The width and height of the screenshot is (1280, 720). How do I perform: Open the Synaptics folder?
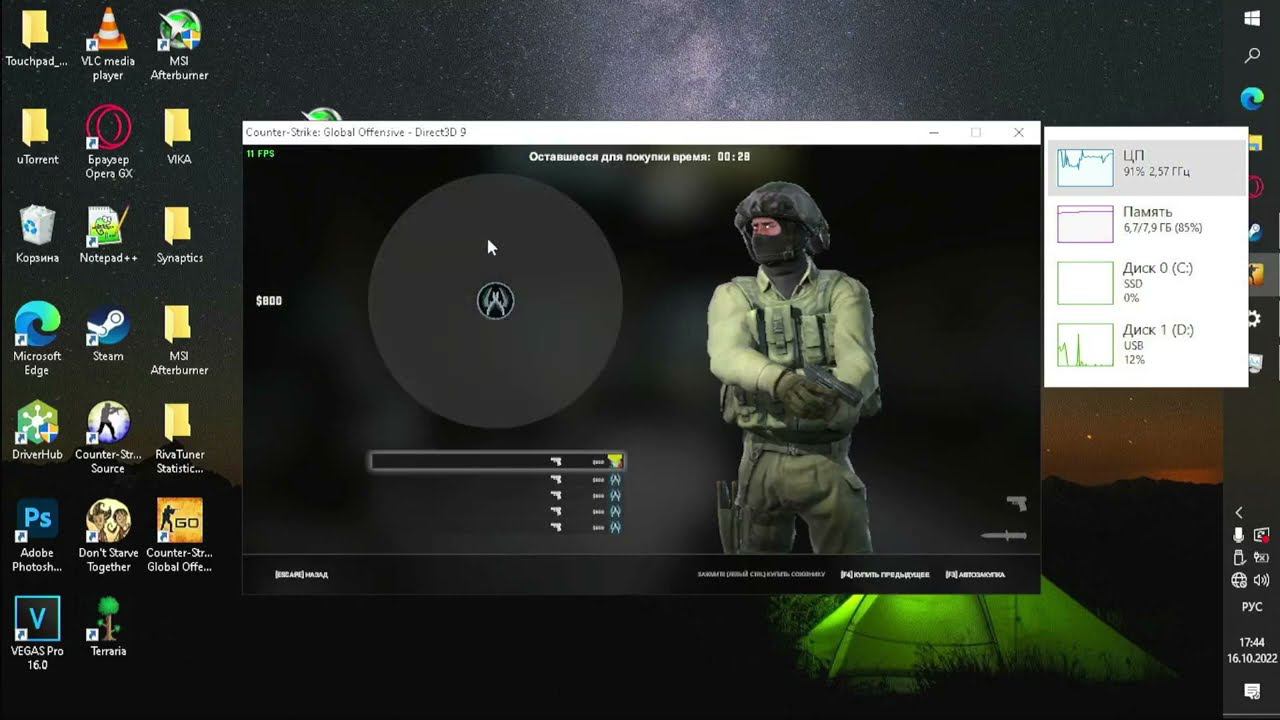[179, 234]
